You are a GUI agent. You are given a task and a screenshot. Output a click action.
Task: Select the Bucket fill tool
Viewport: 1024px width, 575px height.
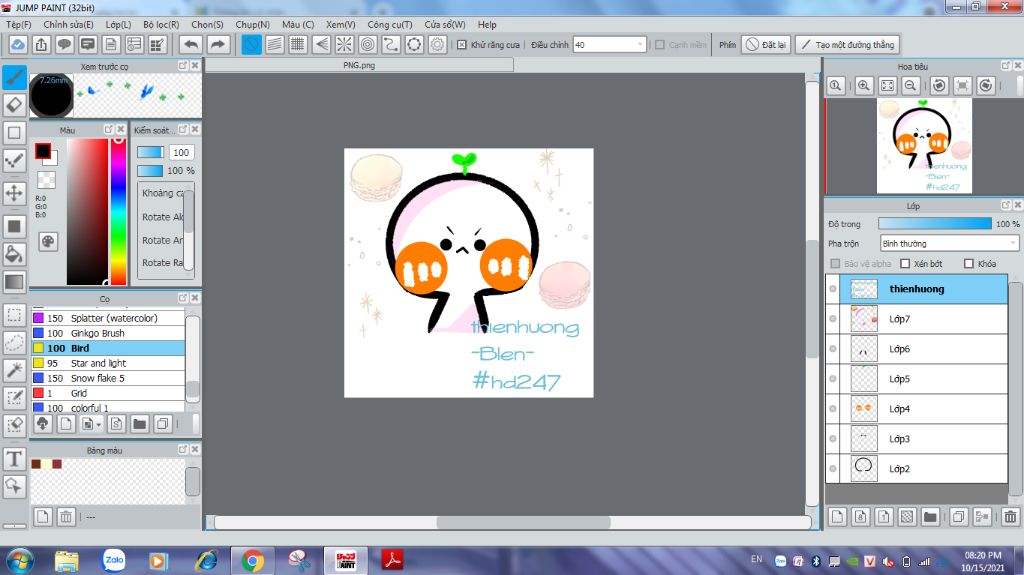point(14,254)
